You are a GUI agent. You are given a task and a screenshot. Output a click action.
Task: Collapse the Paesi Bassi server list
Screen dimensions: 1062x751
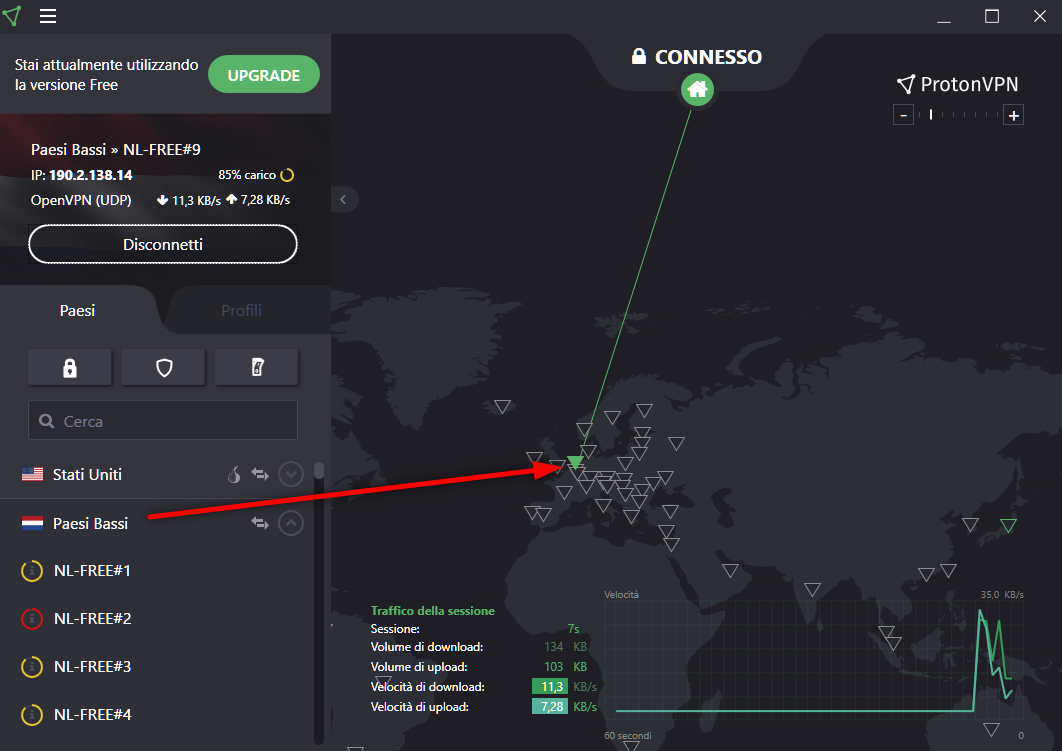pos(291,523)
